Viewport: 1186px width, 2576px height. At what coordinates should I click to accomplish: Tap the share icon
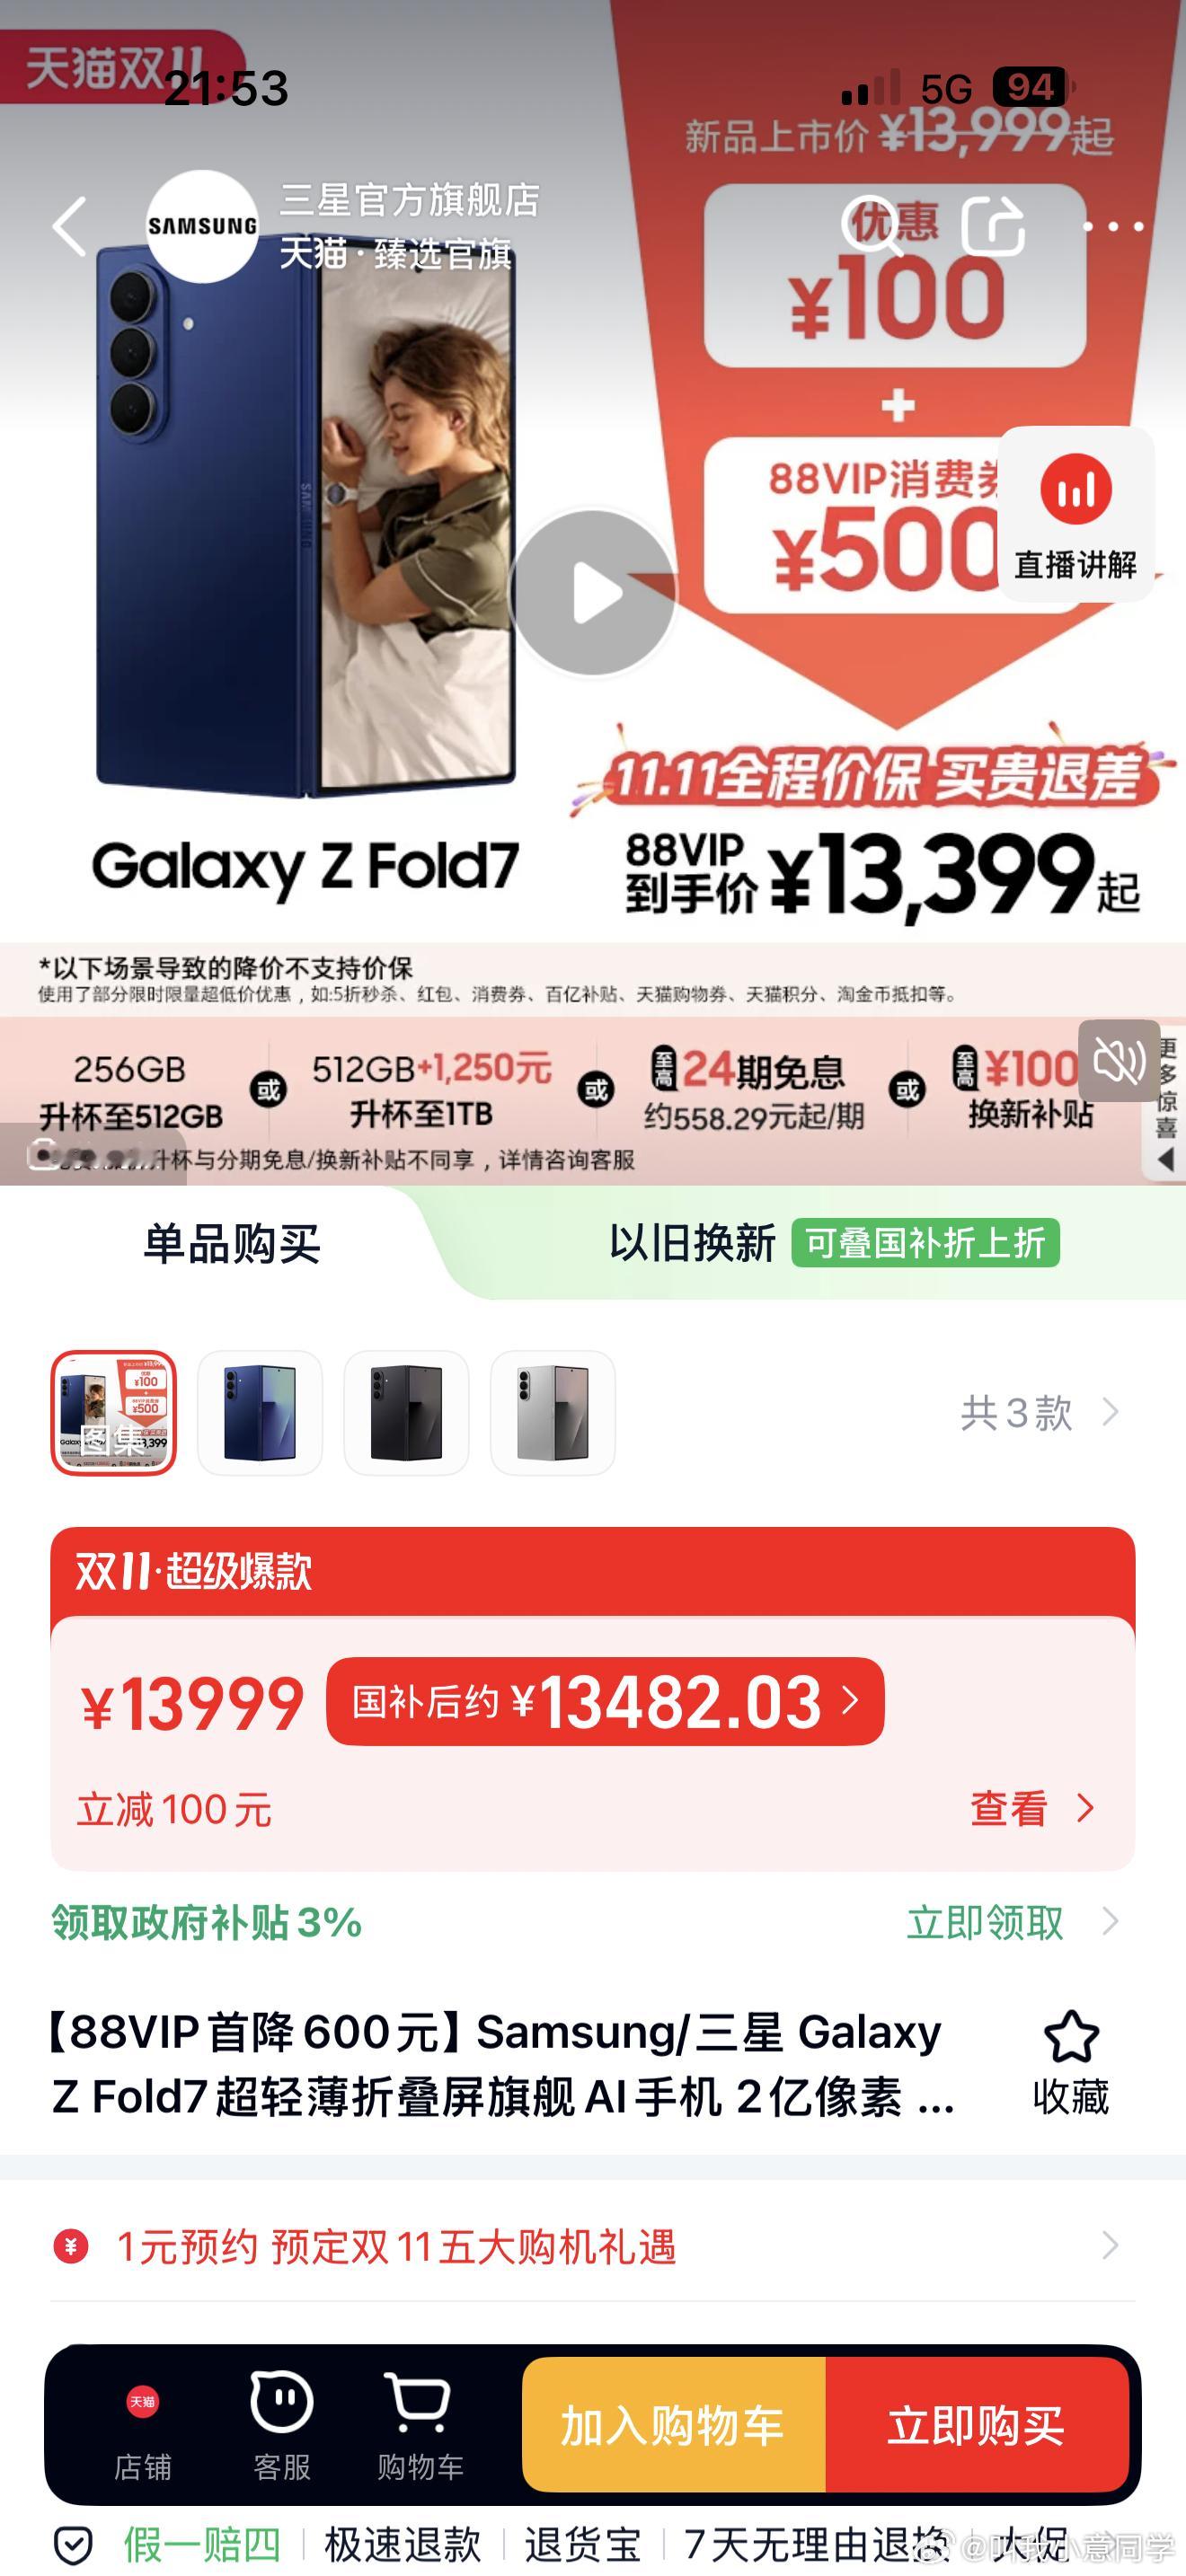pyautogui.click(x=993, y=224)
